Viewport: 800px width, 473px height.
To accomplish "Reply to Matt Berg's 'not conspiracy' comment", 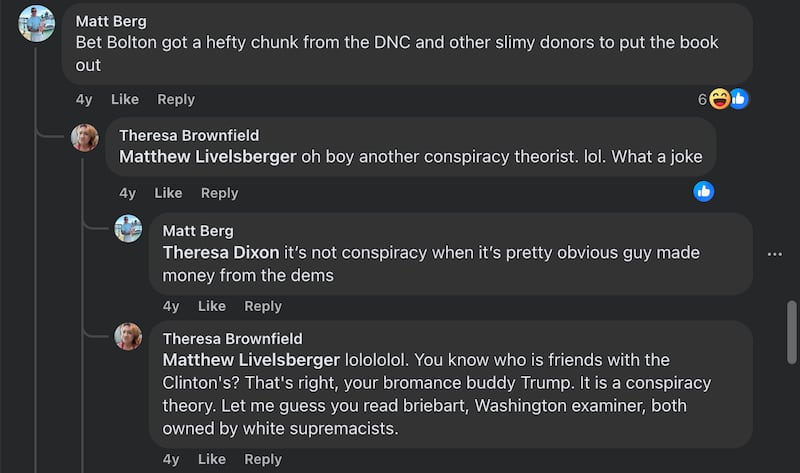I will coord(263,306).
